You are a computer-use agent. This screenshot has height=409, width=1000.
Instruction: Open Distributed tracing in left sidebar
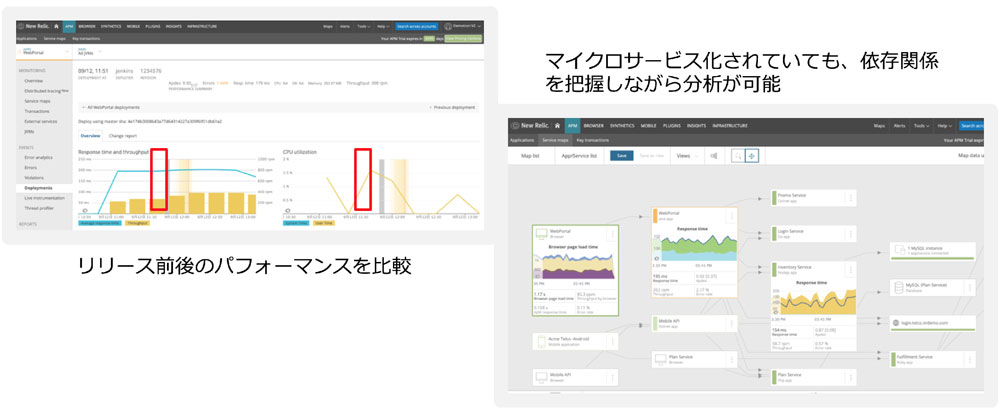pos(45,91)
